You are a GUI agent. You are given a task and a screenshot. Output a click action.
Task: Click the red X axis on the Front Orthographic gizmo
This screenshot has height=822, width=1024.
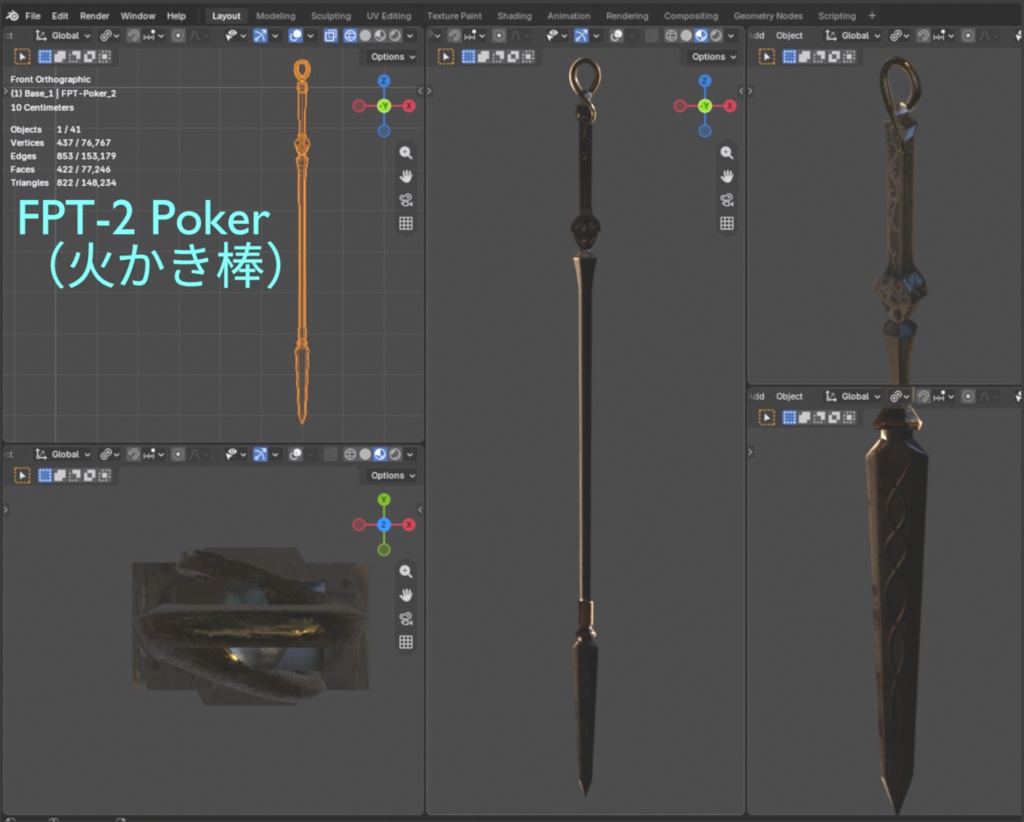(409, 106)
